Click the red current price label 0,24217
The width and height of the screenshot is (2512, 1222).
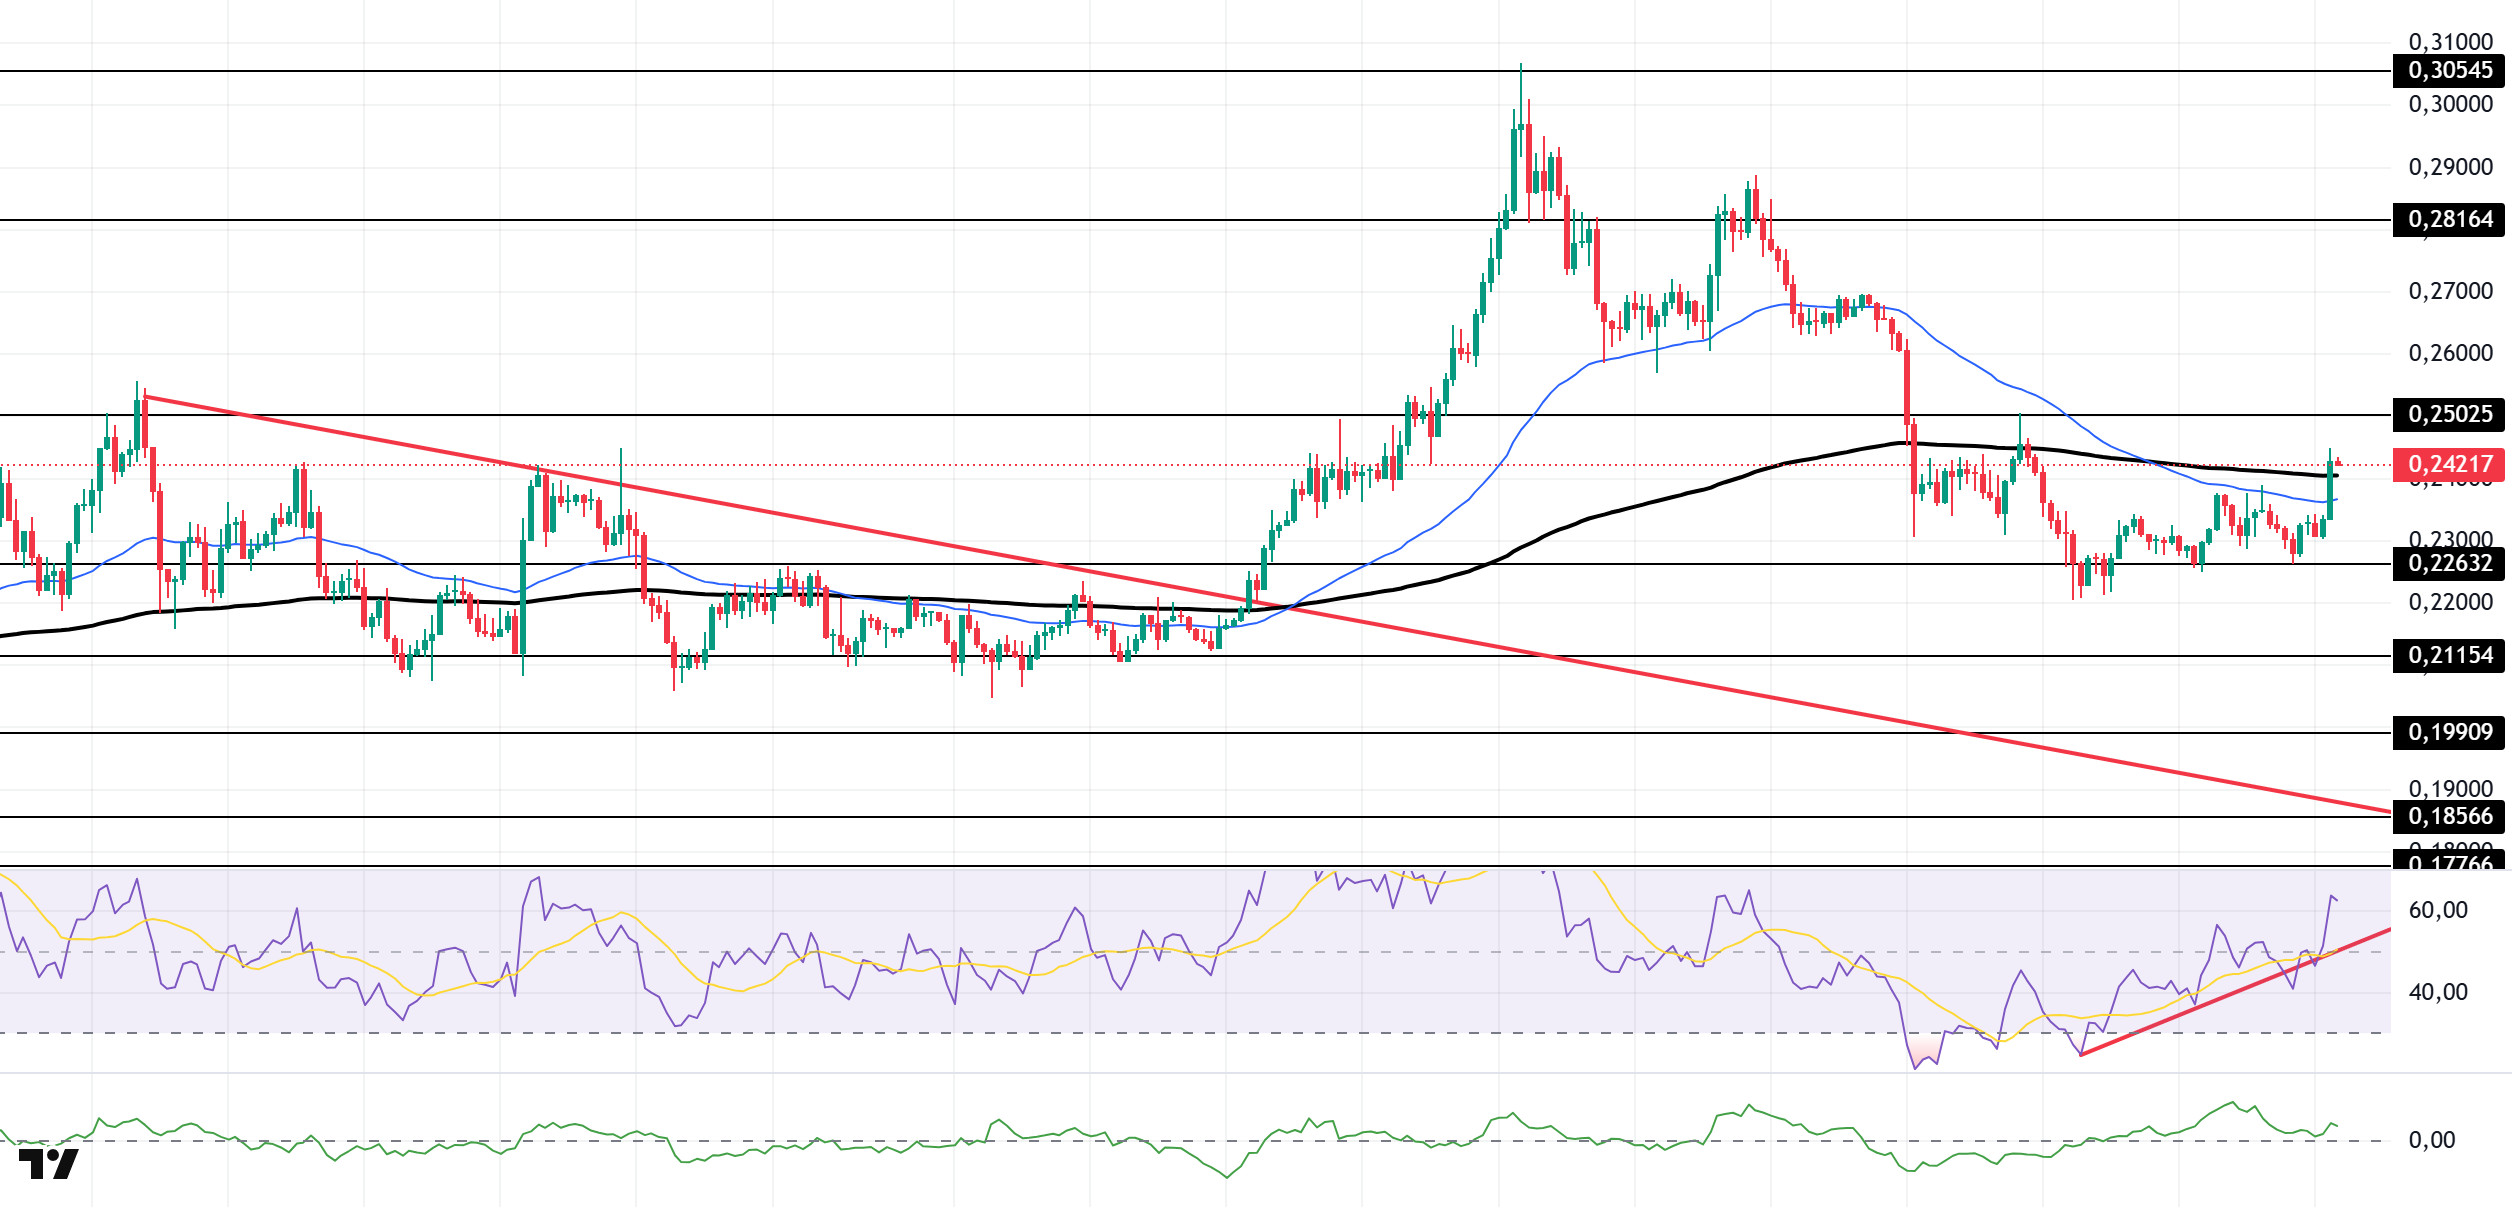(x=2449, y=464)
